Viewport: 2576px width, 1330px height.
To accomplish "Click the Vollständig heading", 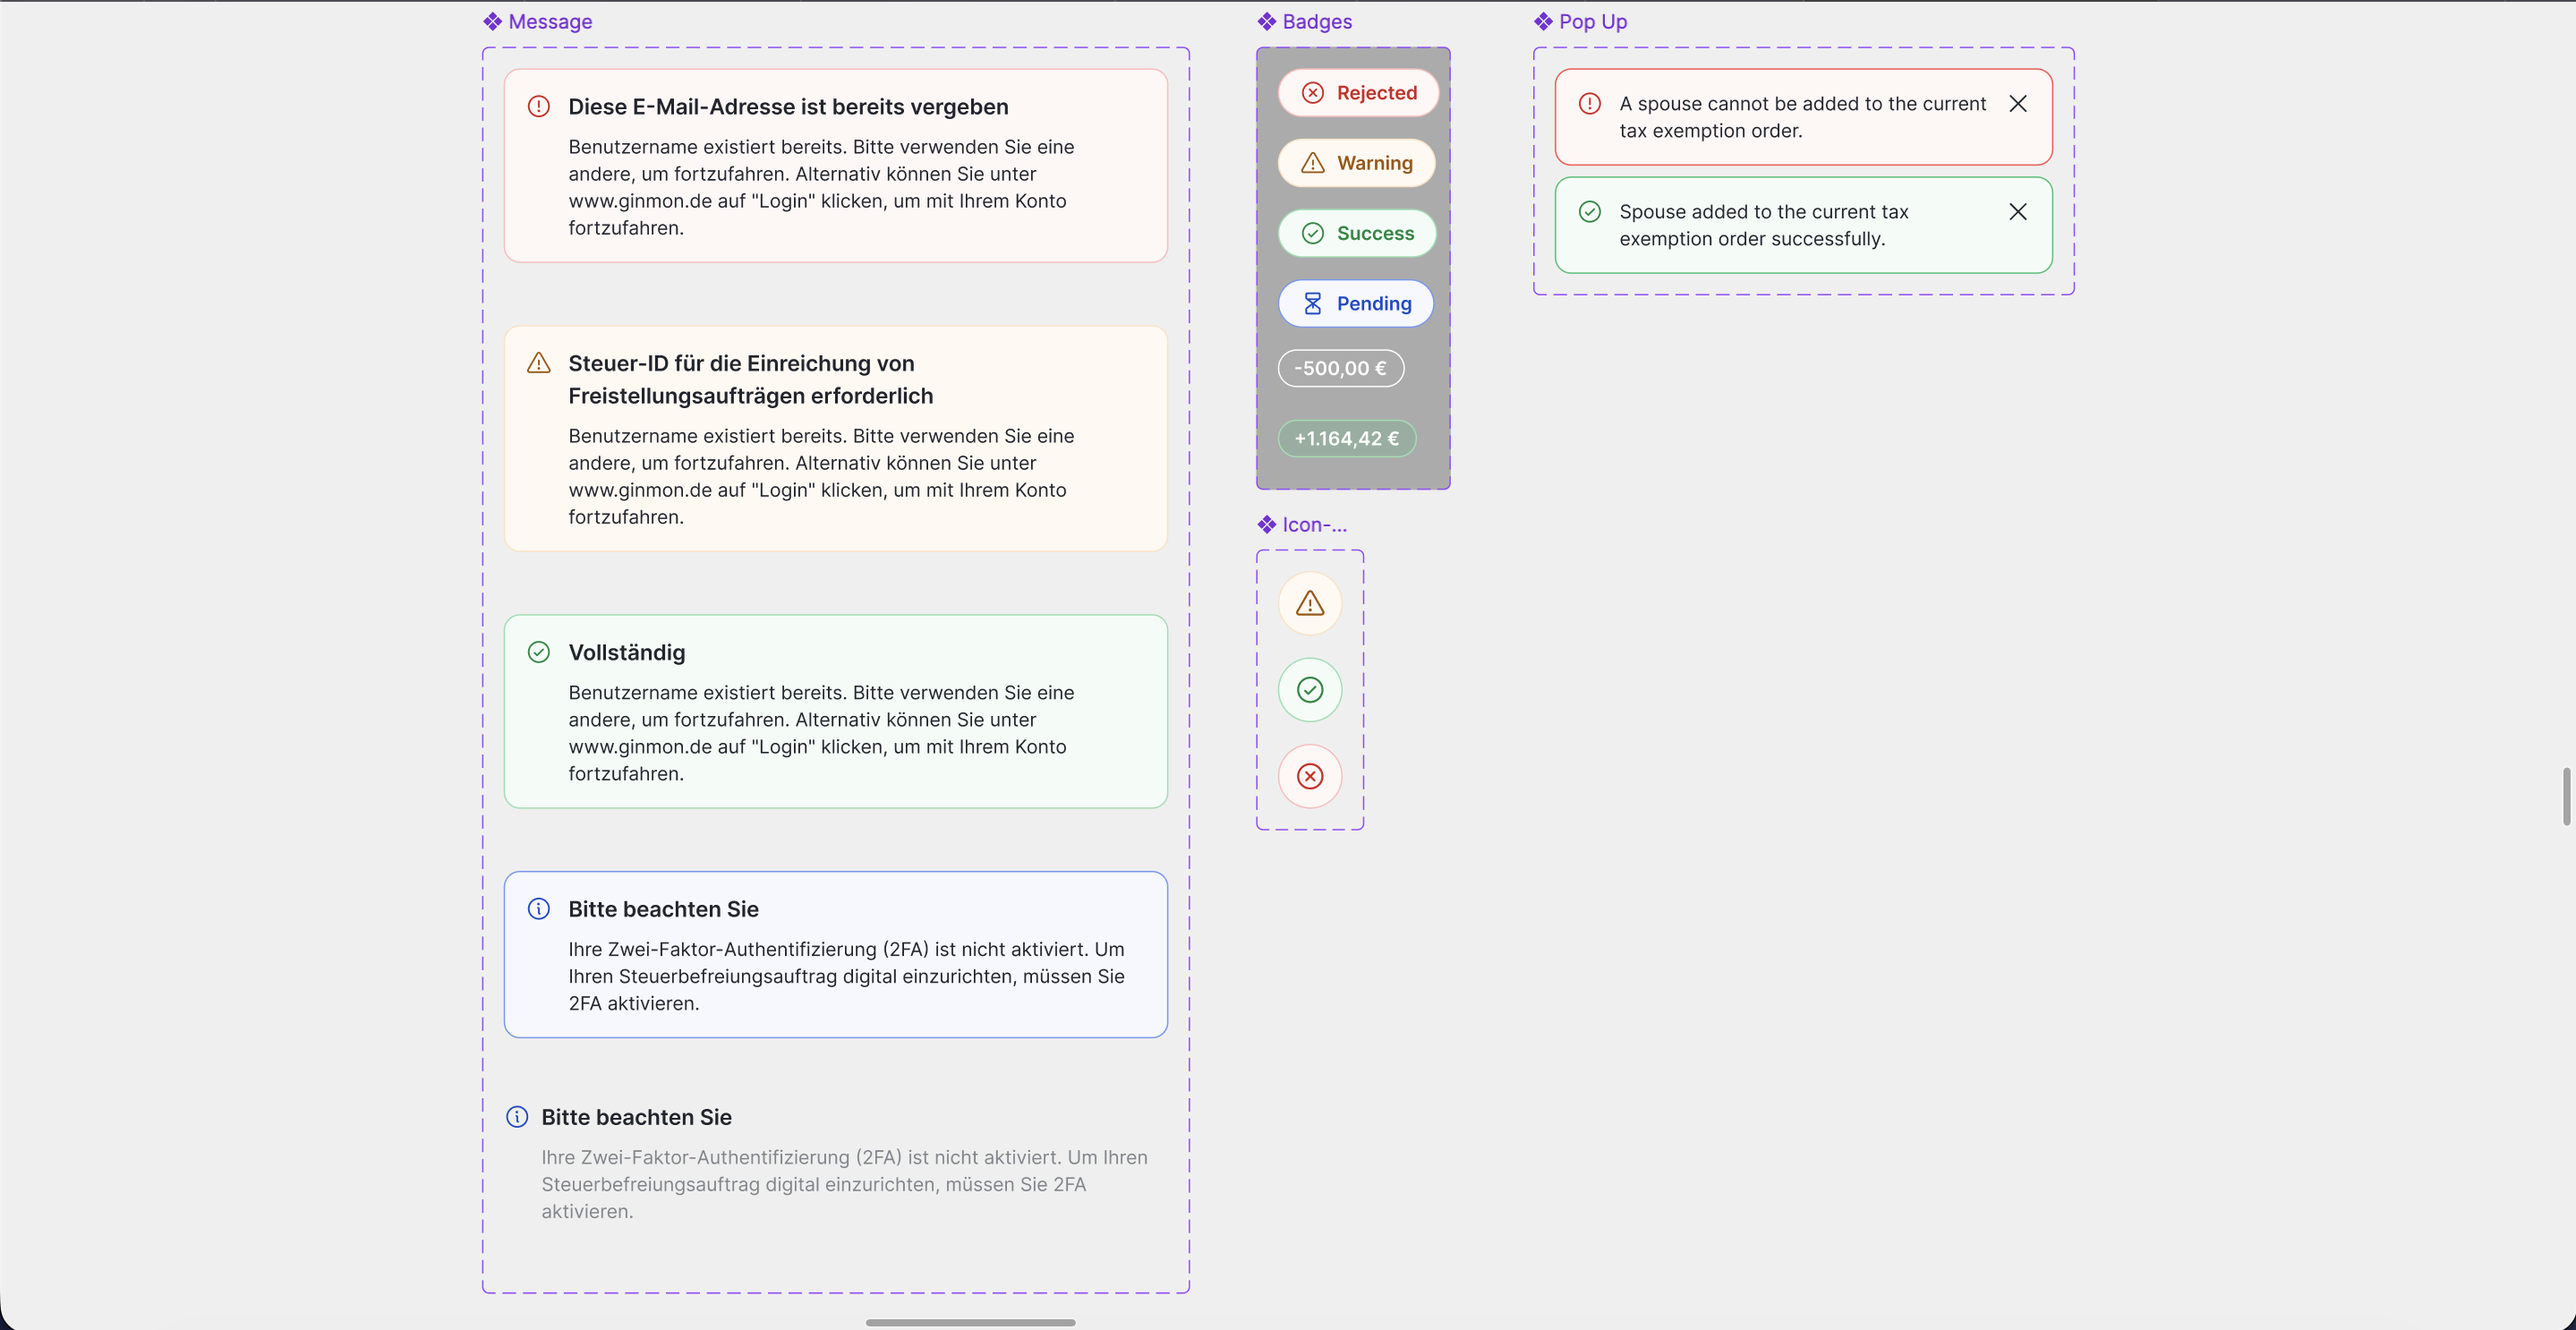I will tap(626, 652).
